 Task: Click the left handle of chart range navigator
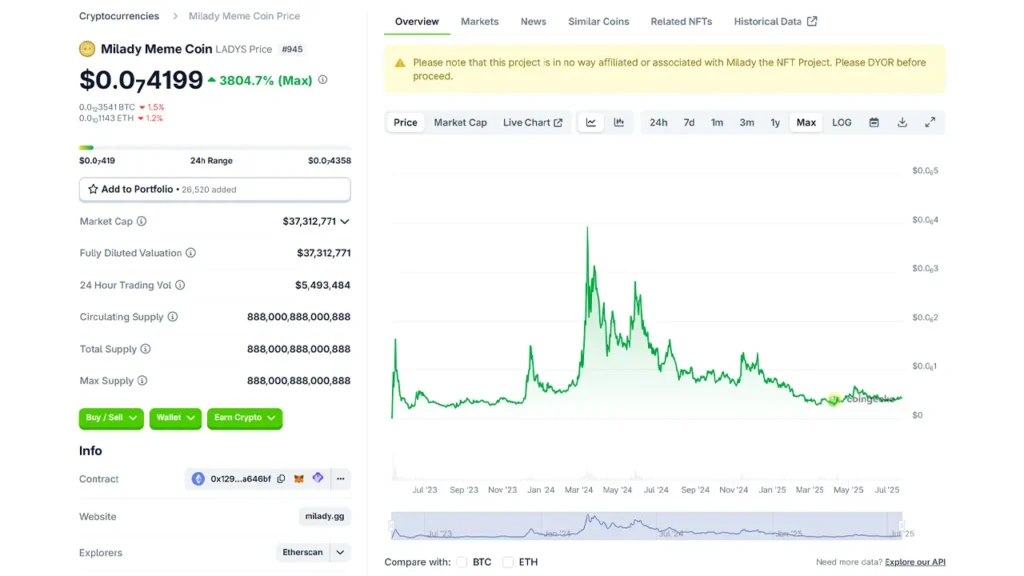click(392, 526)
